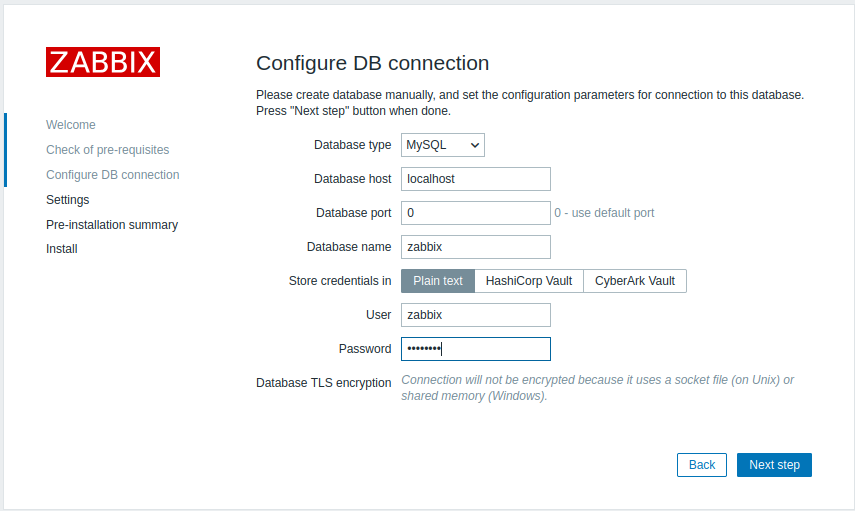Viewport: 855px width, 511px height.
Task: Click the Database TLS encryption notice text
Action: click(597, 388)
